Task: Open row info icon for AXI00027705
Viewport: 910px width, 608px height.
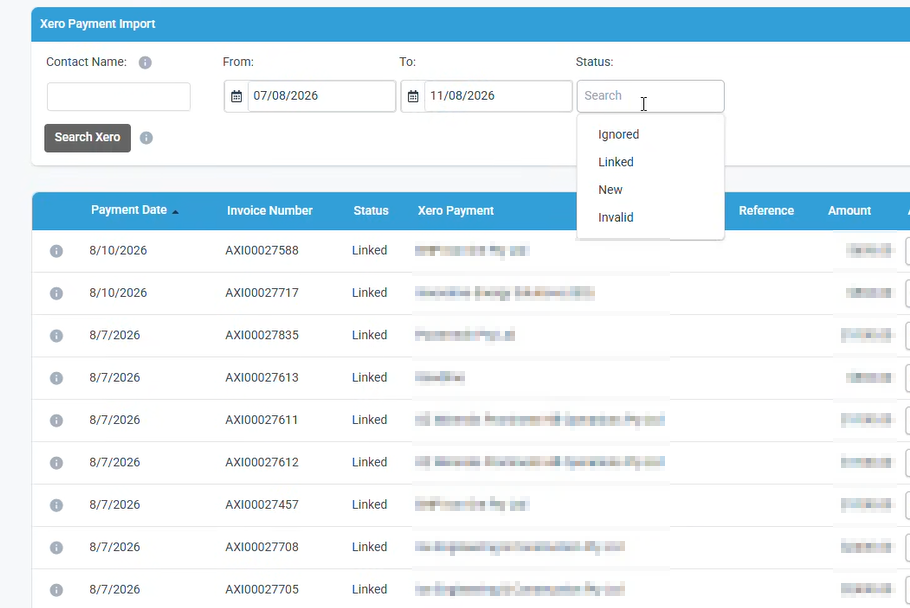Action: (x=56, y=590)
